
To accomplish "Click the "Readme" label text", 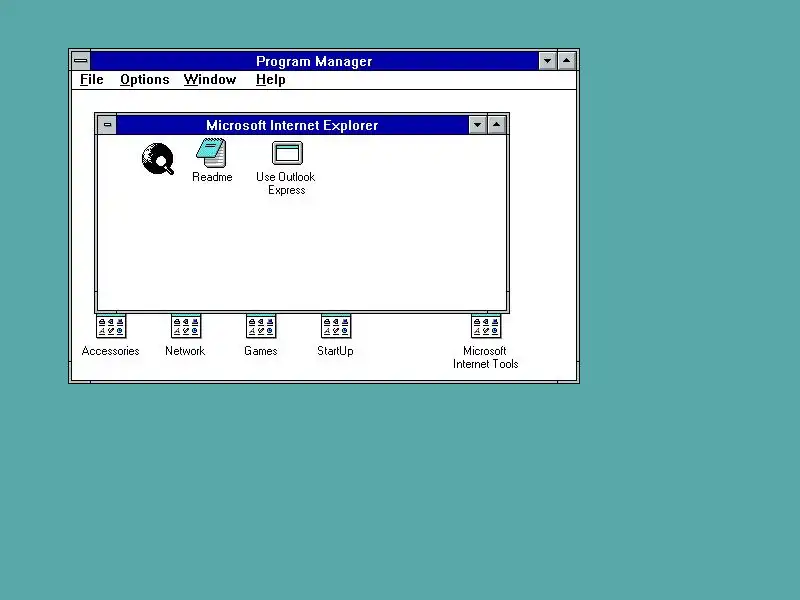I will coord(212,177).
